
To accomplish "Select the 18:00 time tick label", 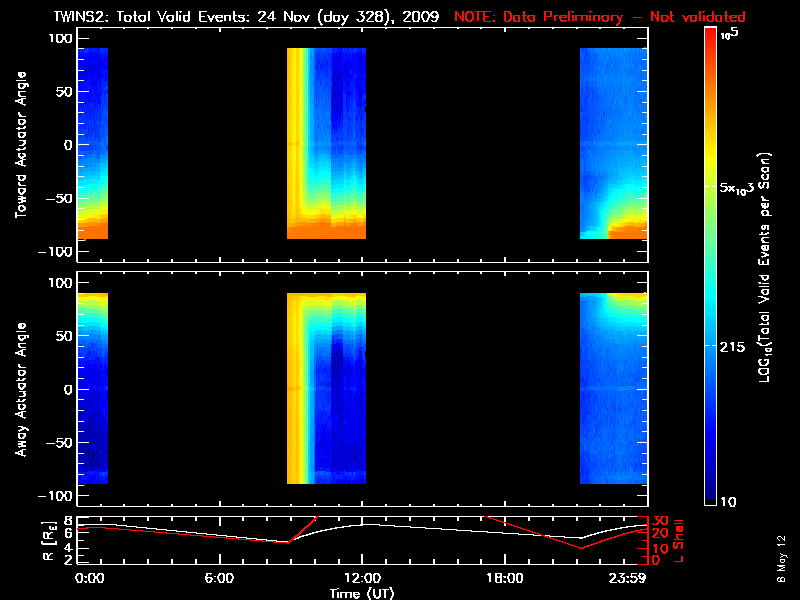I will (503, 579).
